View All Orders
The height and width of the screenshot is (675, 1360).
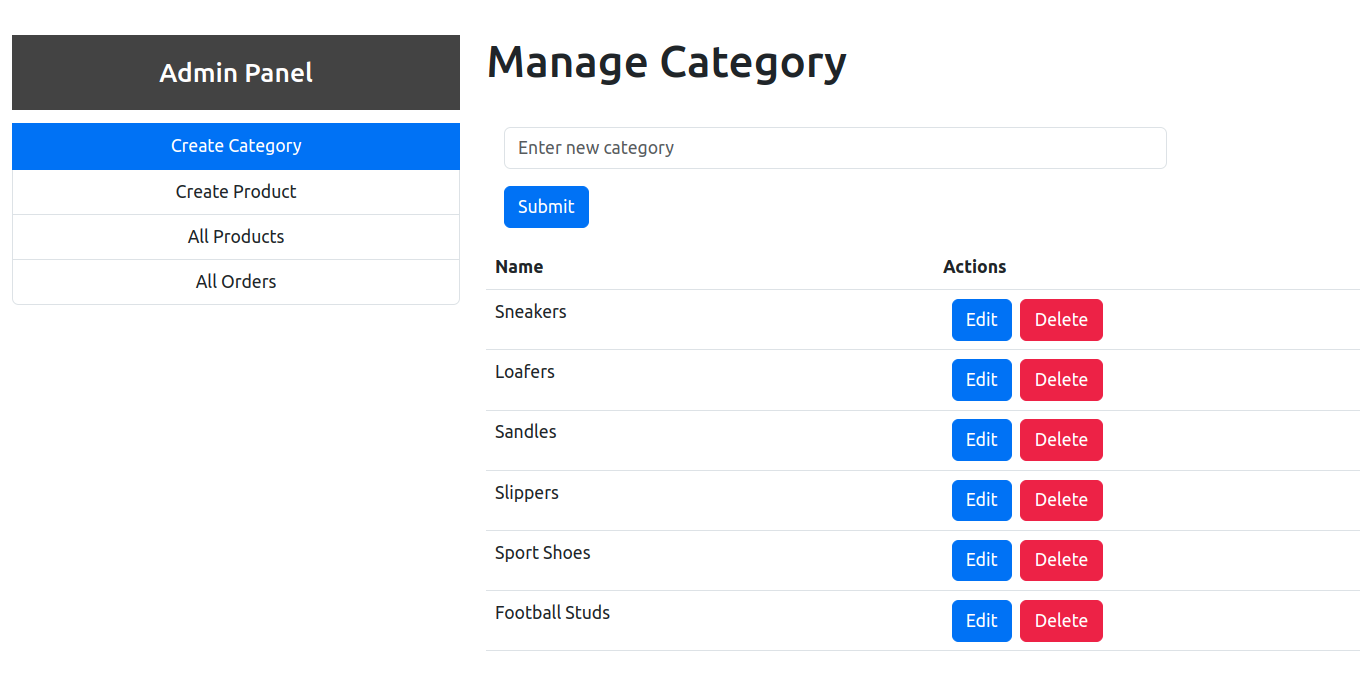236,281
